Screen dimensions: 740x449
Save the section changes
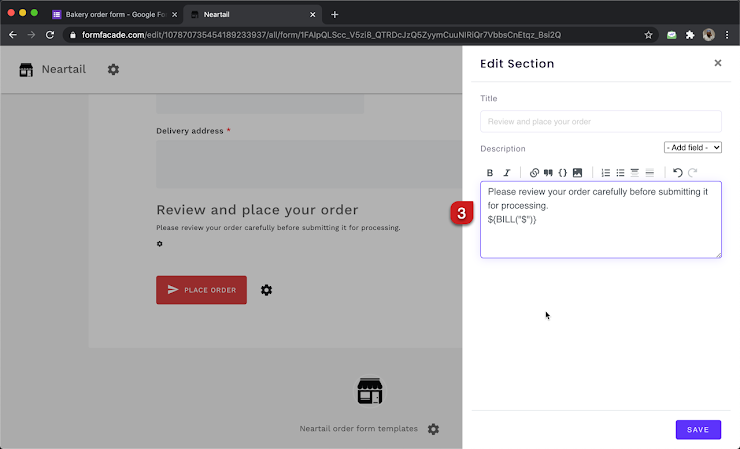(x=698, y=429)
